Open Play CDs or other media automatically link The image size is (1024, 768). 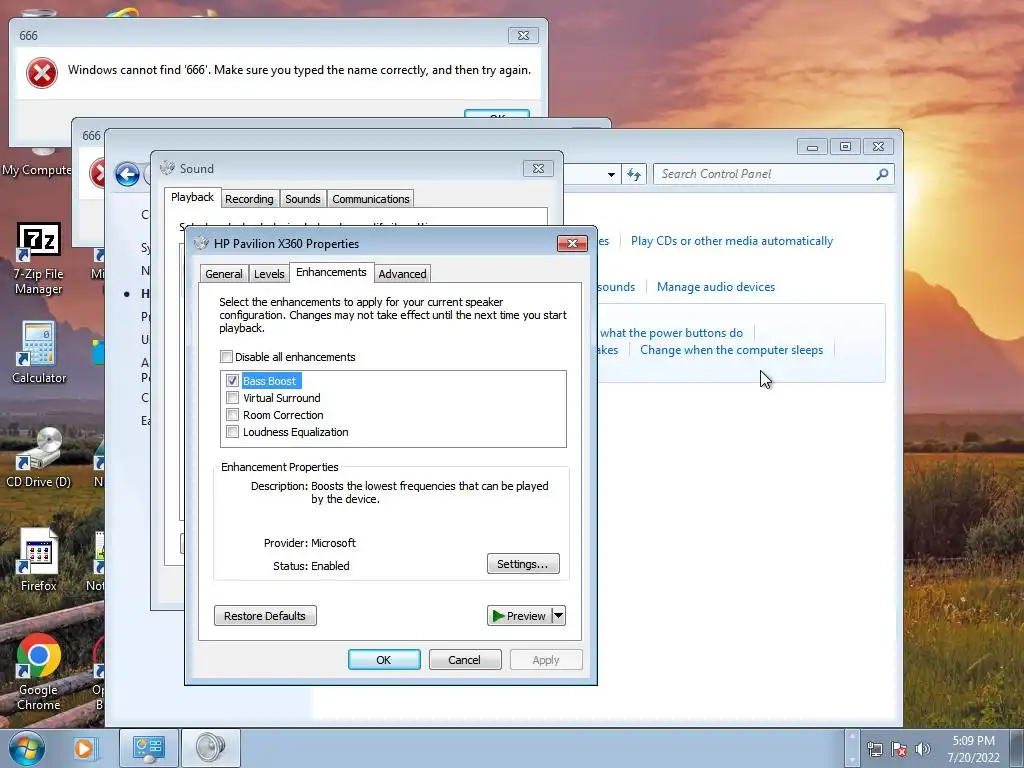click(x=731, y=241)
